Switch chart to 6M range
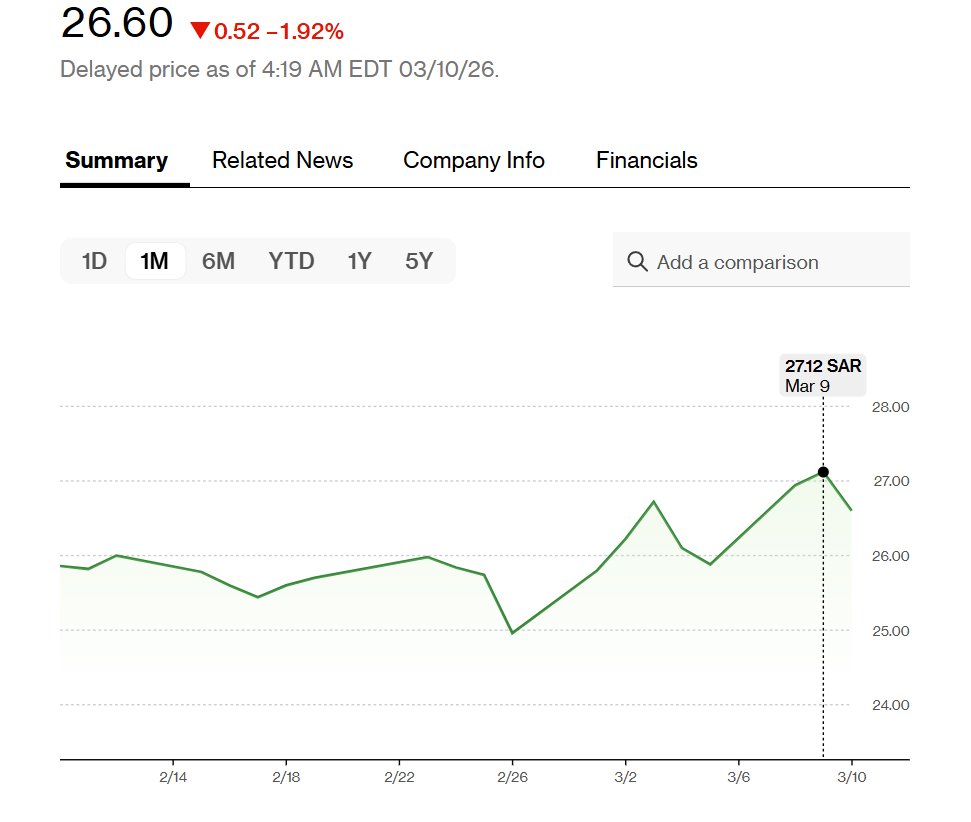Screen dimensions: 971x822 point(218,261)
